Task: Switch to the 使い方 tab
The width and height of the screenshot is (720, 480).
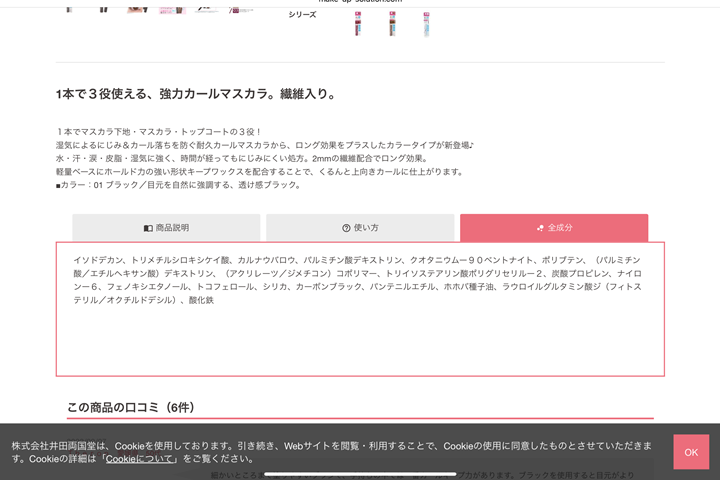Action: click(360, 228)
